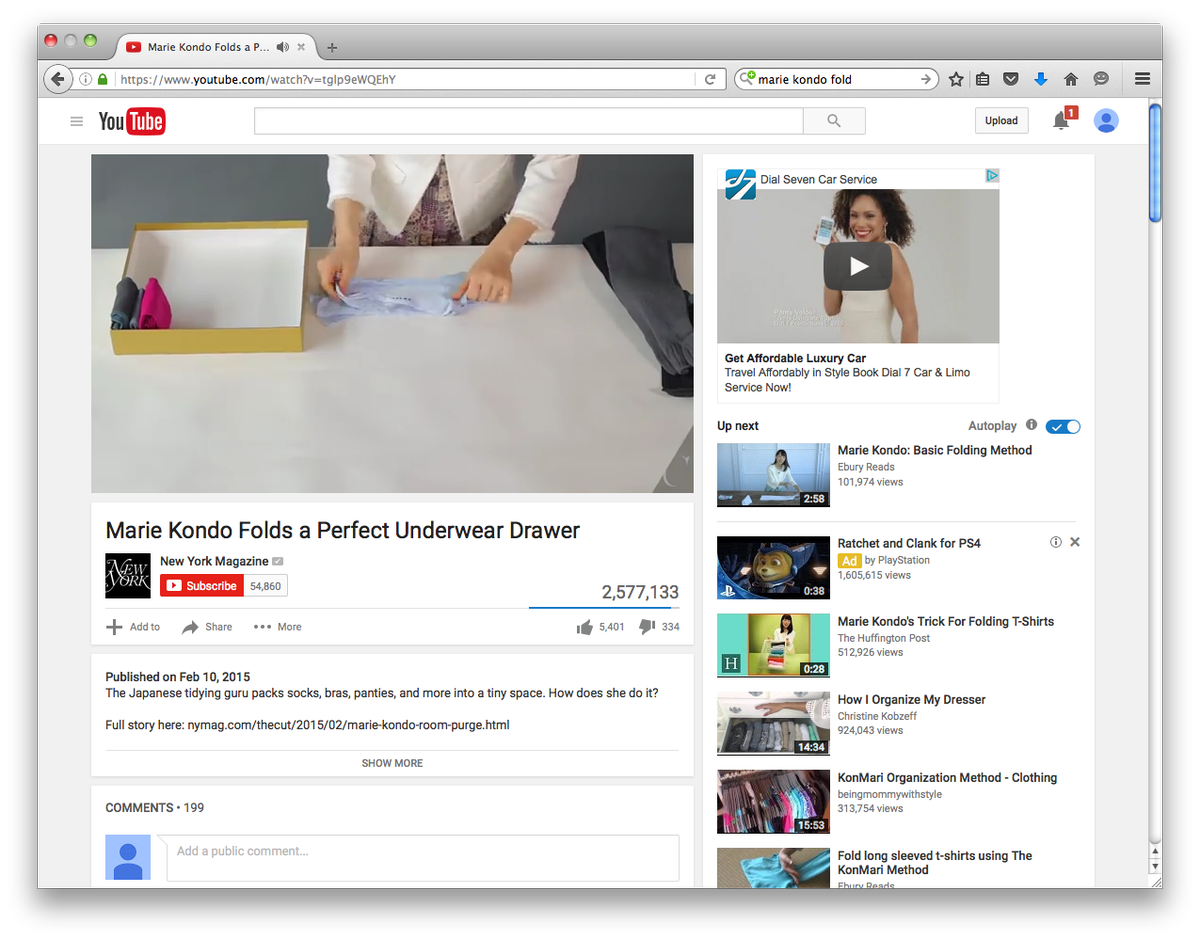The width and height of the screenshot is (1200, 940).
Task: Turn off Autoplay switch
Action: pos(1063,427)
